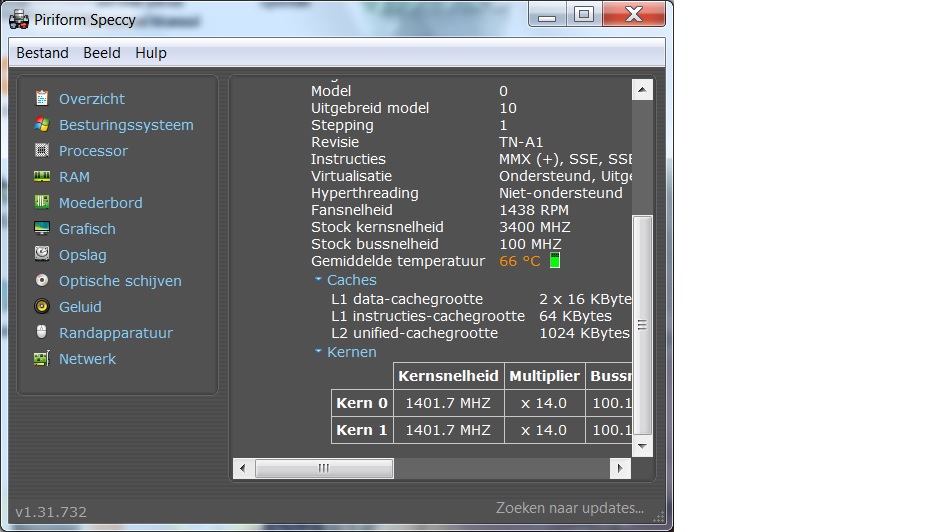
Task: Click the Processor chip icon
Action: pyautogui.click(x=41, y=150)
